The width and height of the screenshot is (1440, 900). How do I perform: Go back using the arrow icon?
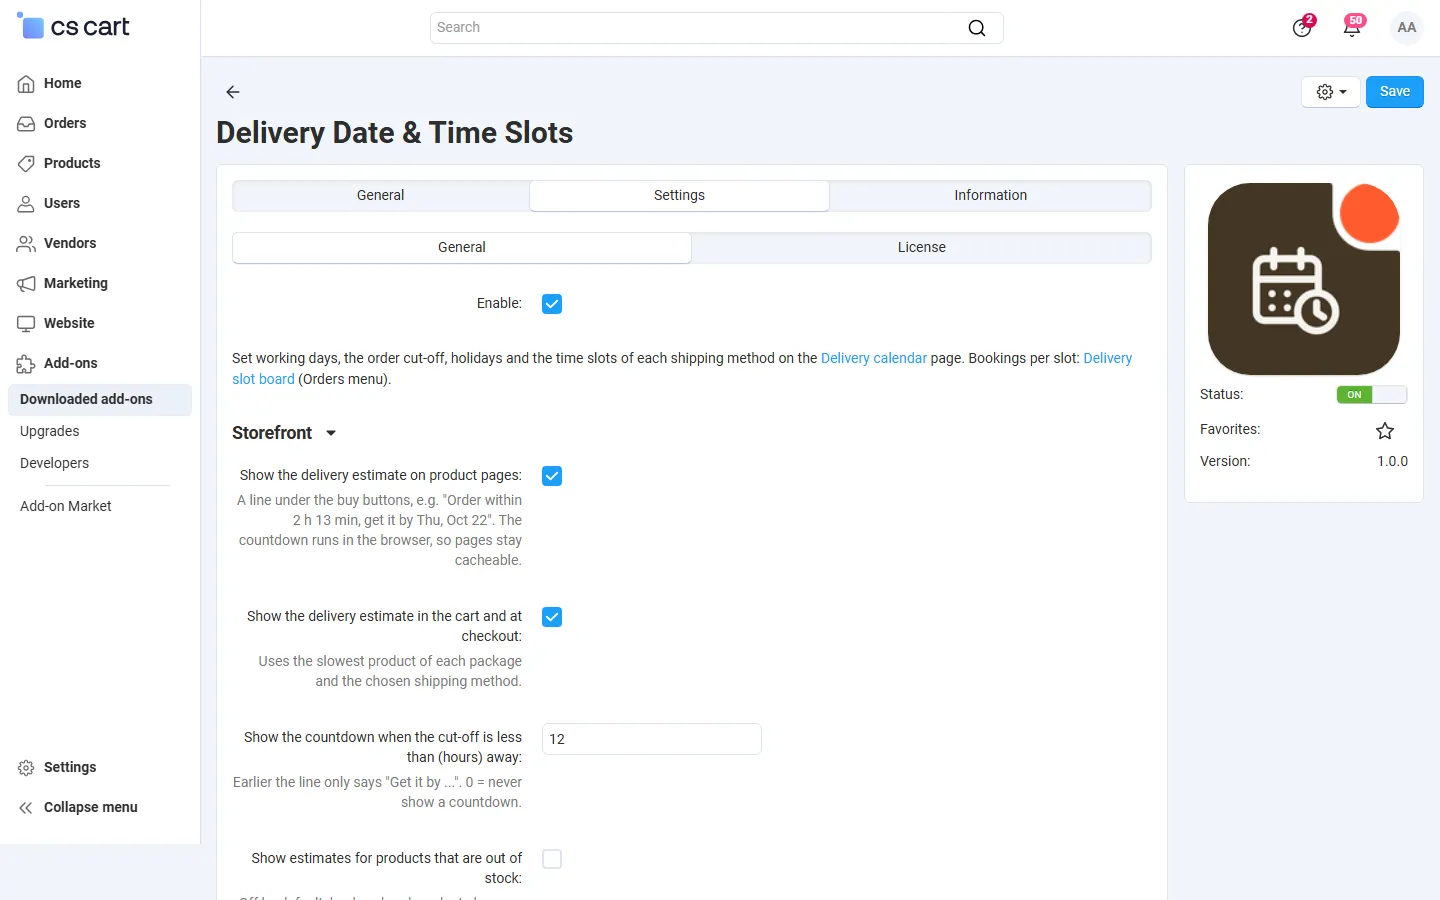(233, 92)
